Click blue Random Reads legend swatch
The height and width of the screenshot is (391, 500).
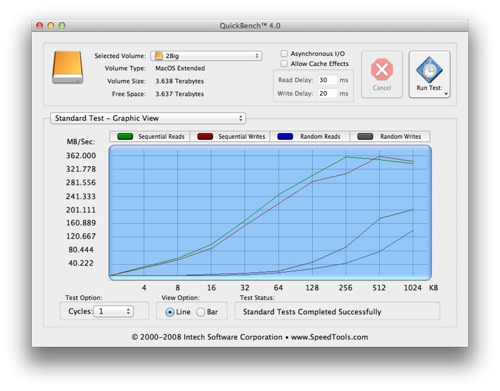pos(285,136)
